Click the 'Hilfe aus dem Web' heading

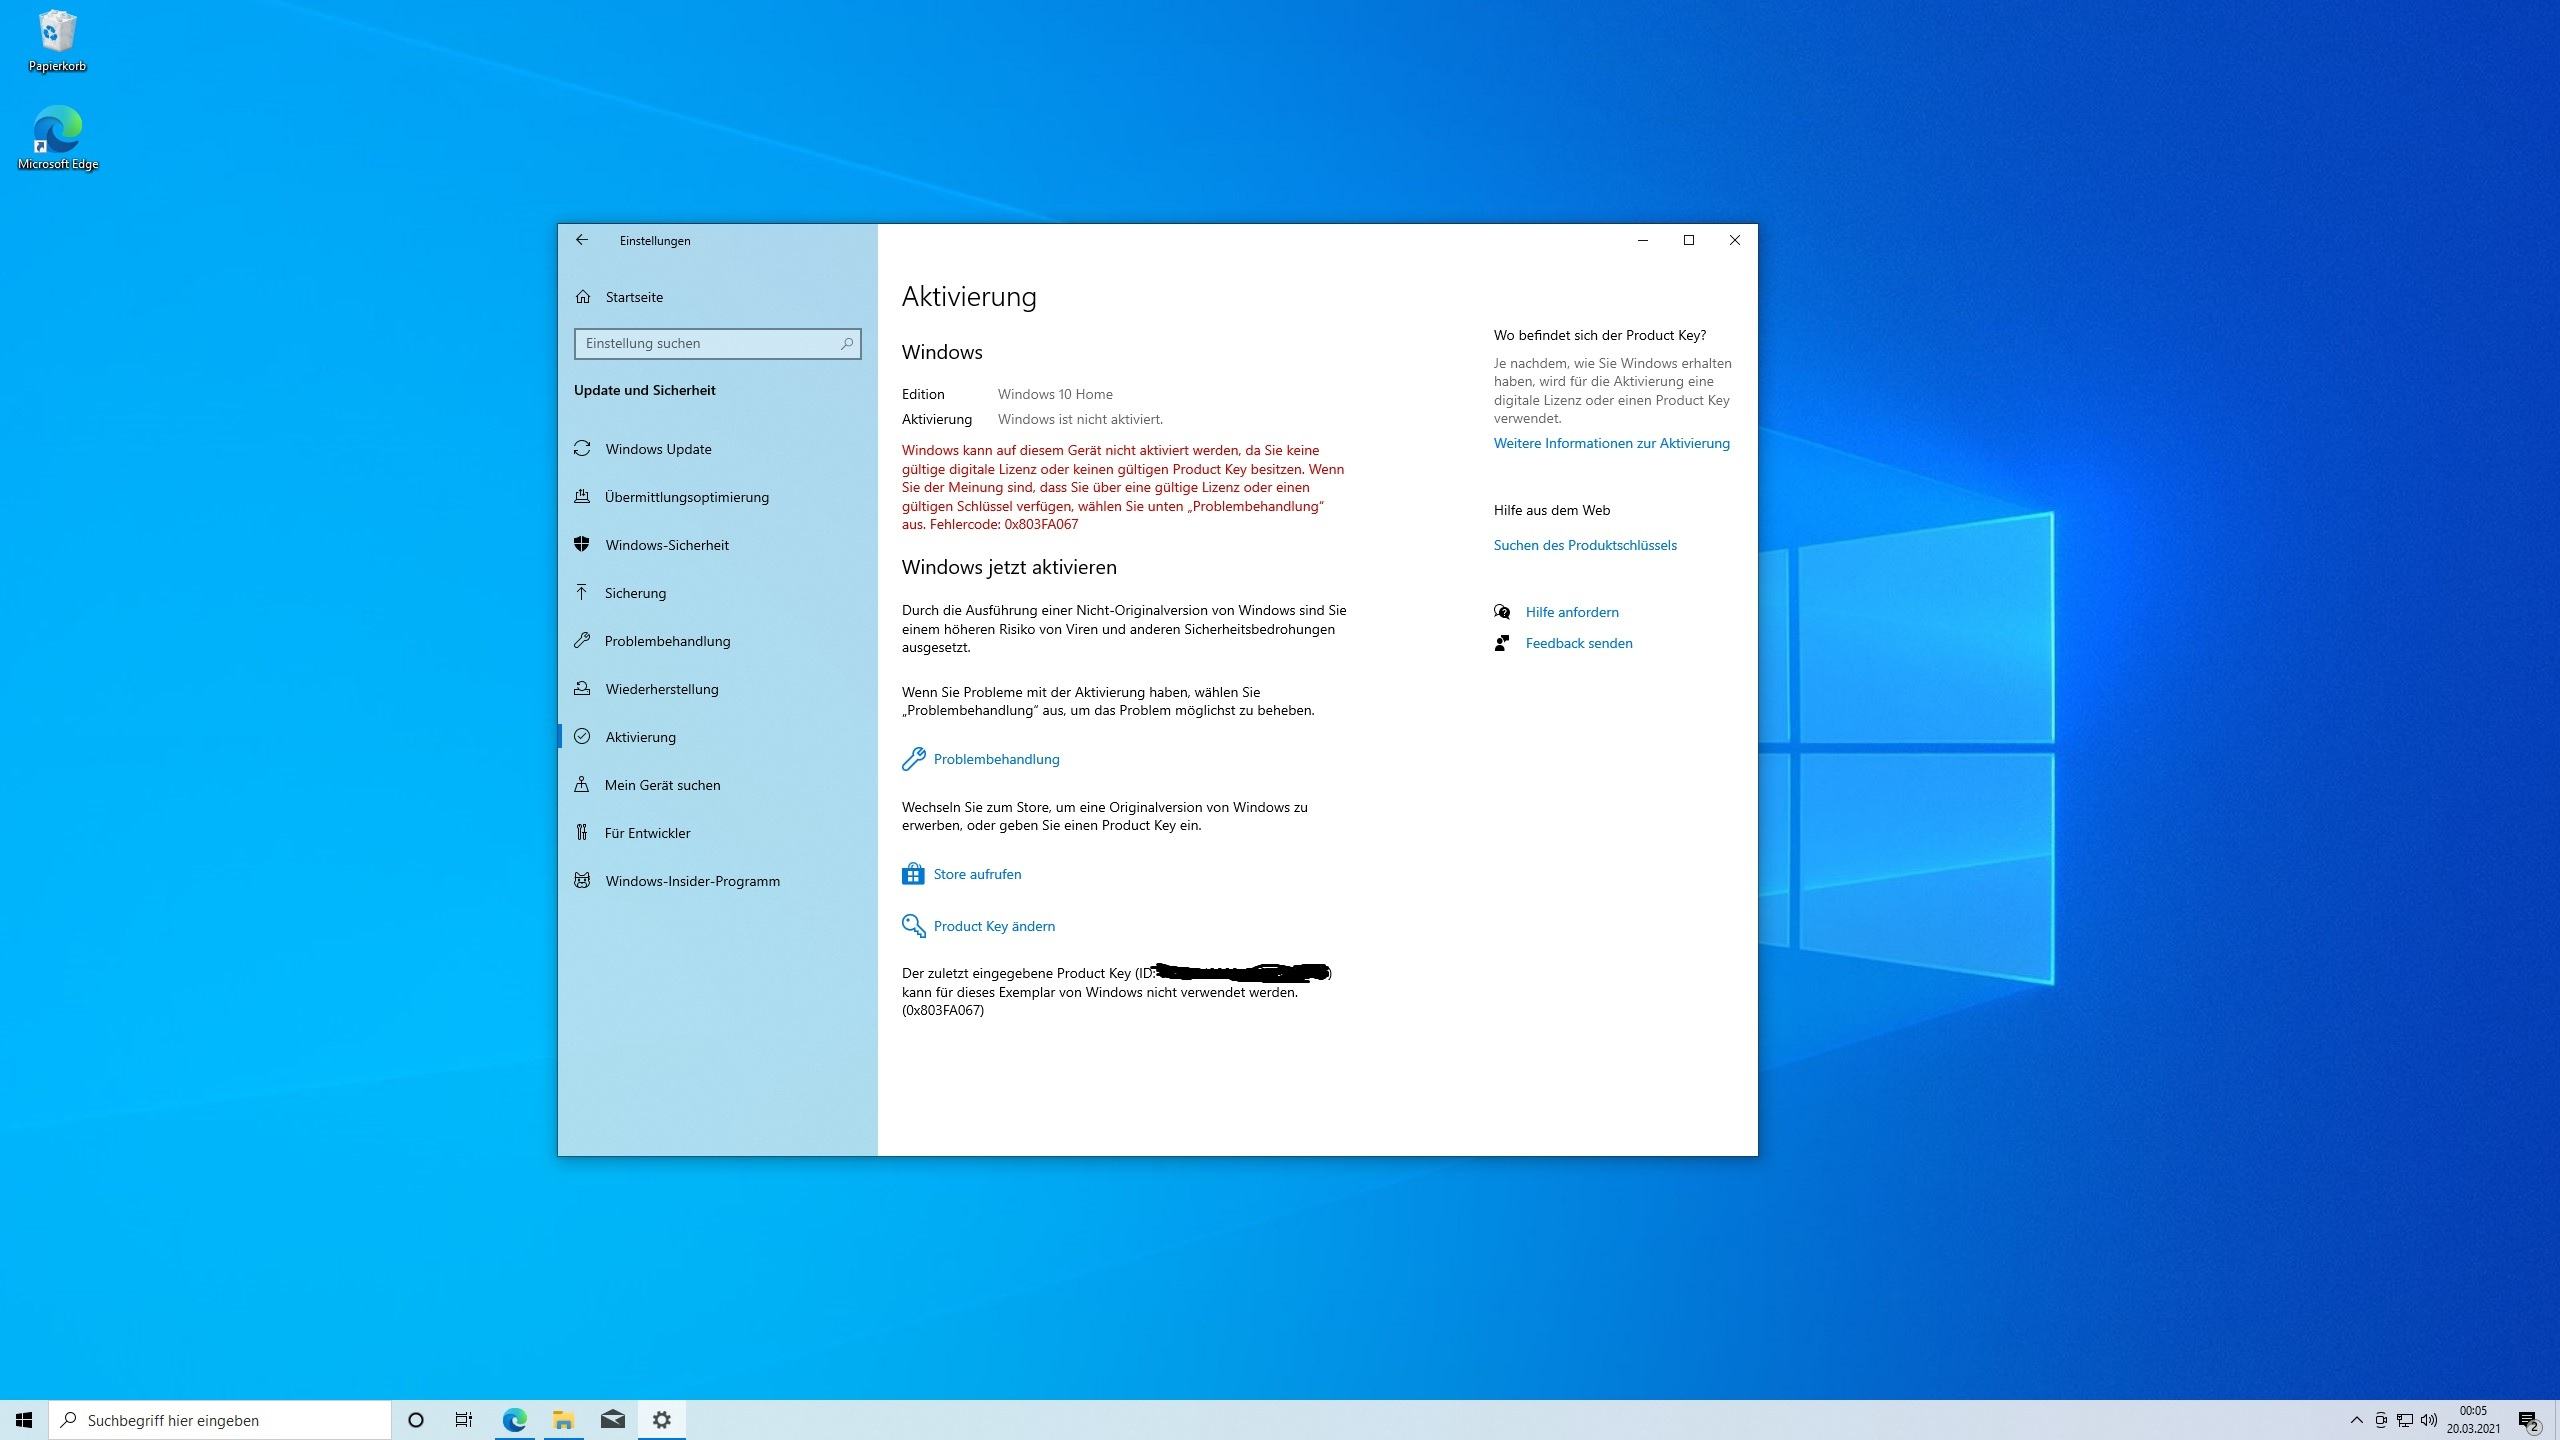(1552, 510)
